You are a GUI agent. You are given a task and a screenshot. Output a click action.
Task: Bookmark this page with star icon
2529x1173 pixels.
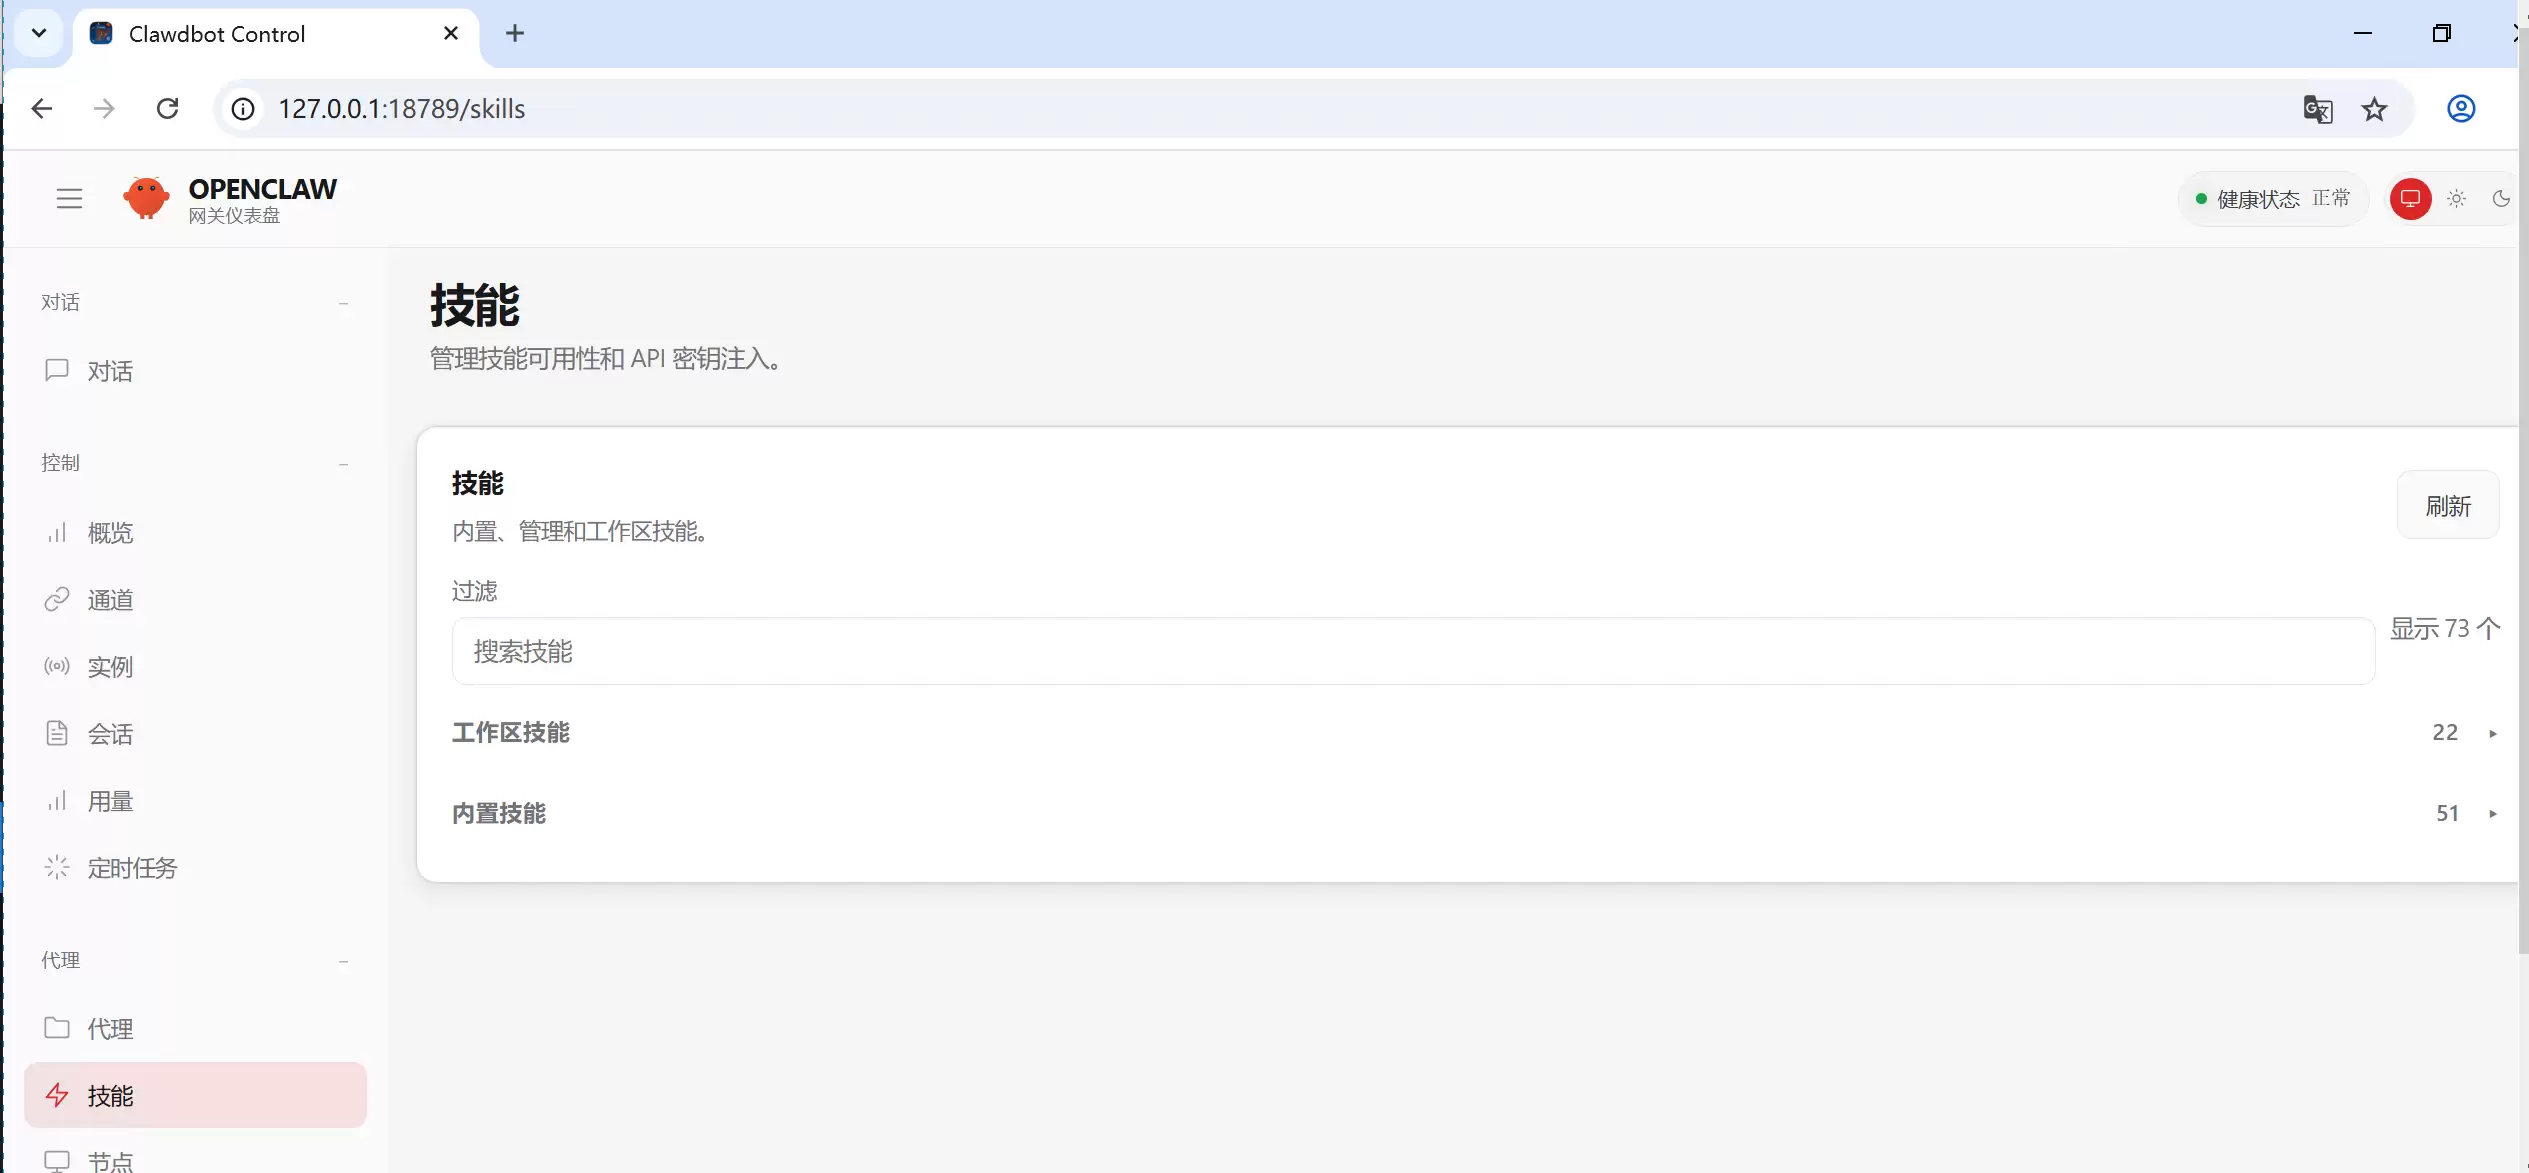[2375, 109]
